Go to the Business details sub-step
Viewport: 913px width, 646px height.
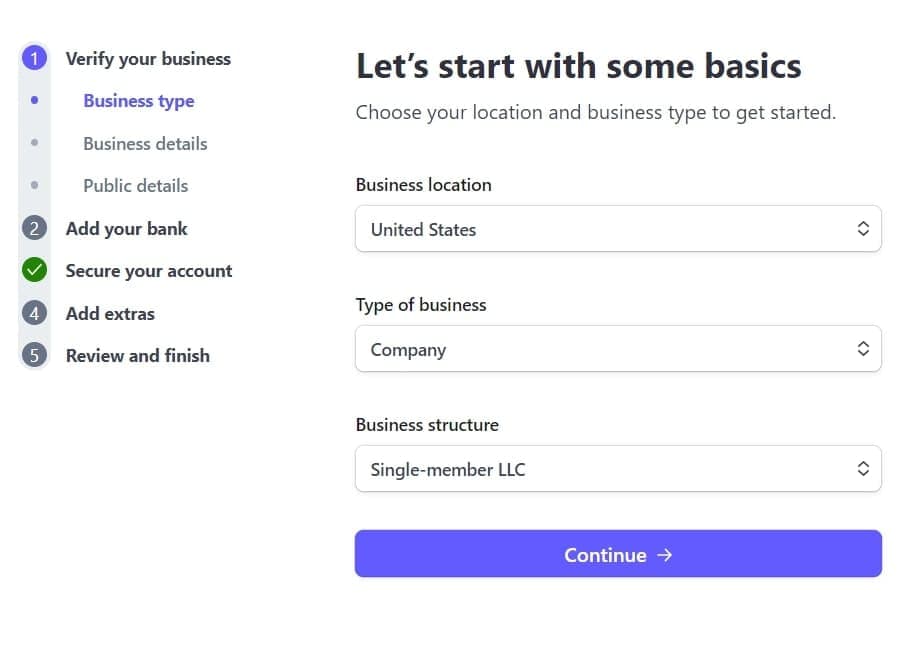[x=145, y=143]
